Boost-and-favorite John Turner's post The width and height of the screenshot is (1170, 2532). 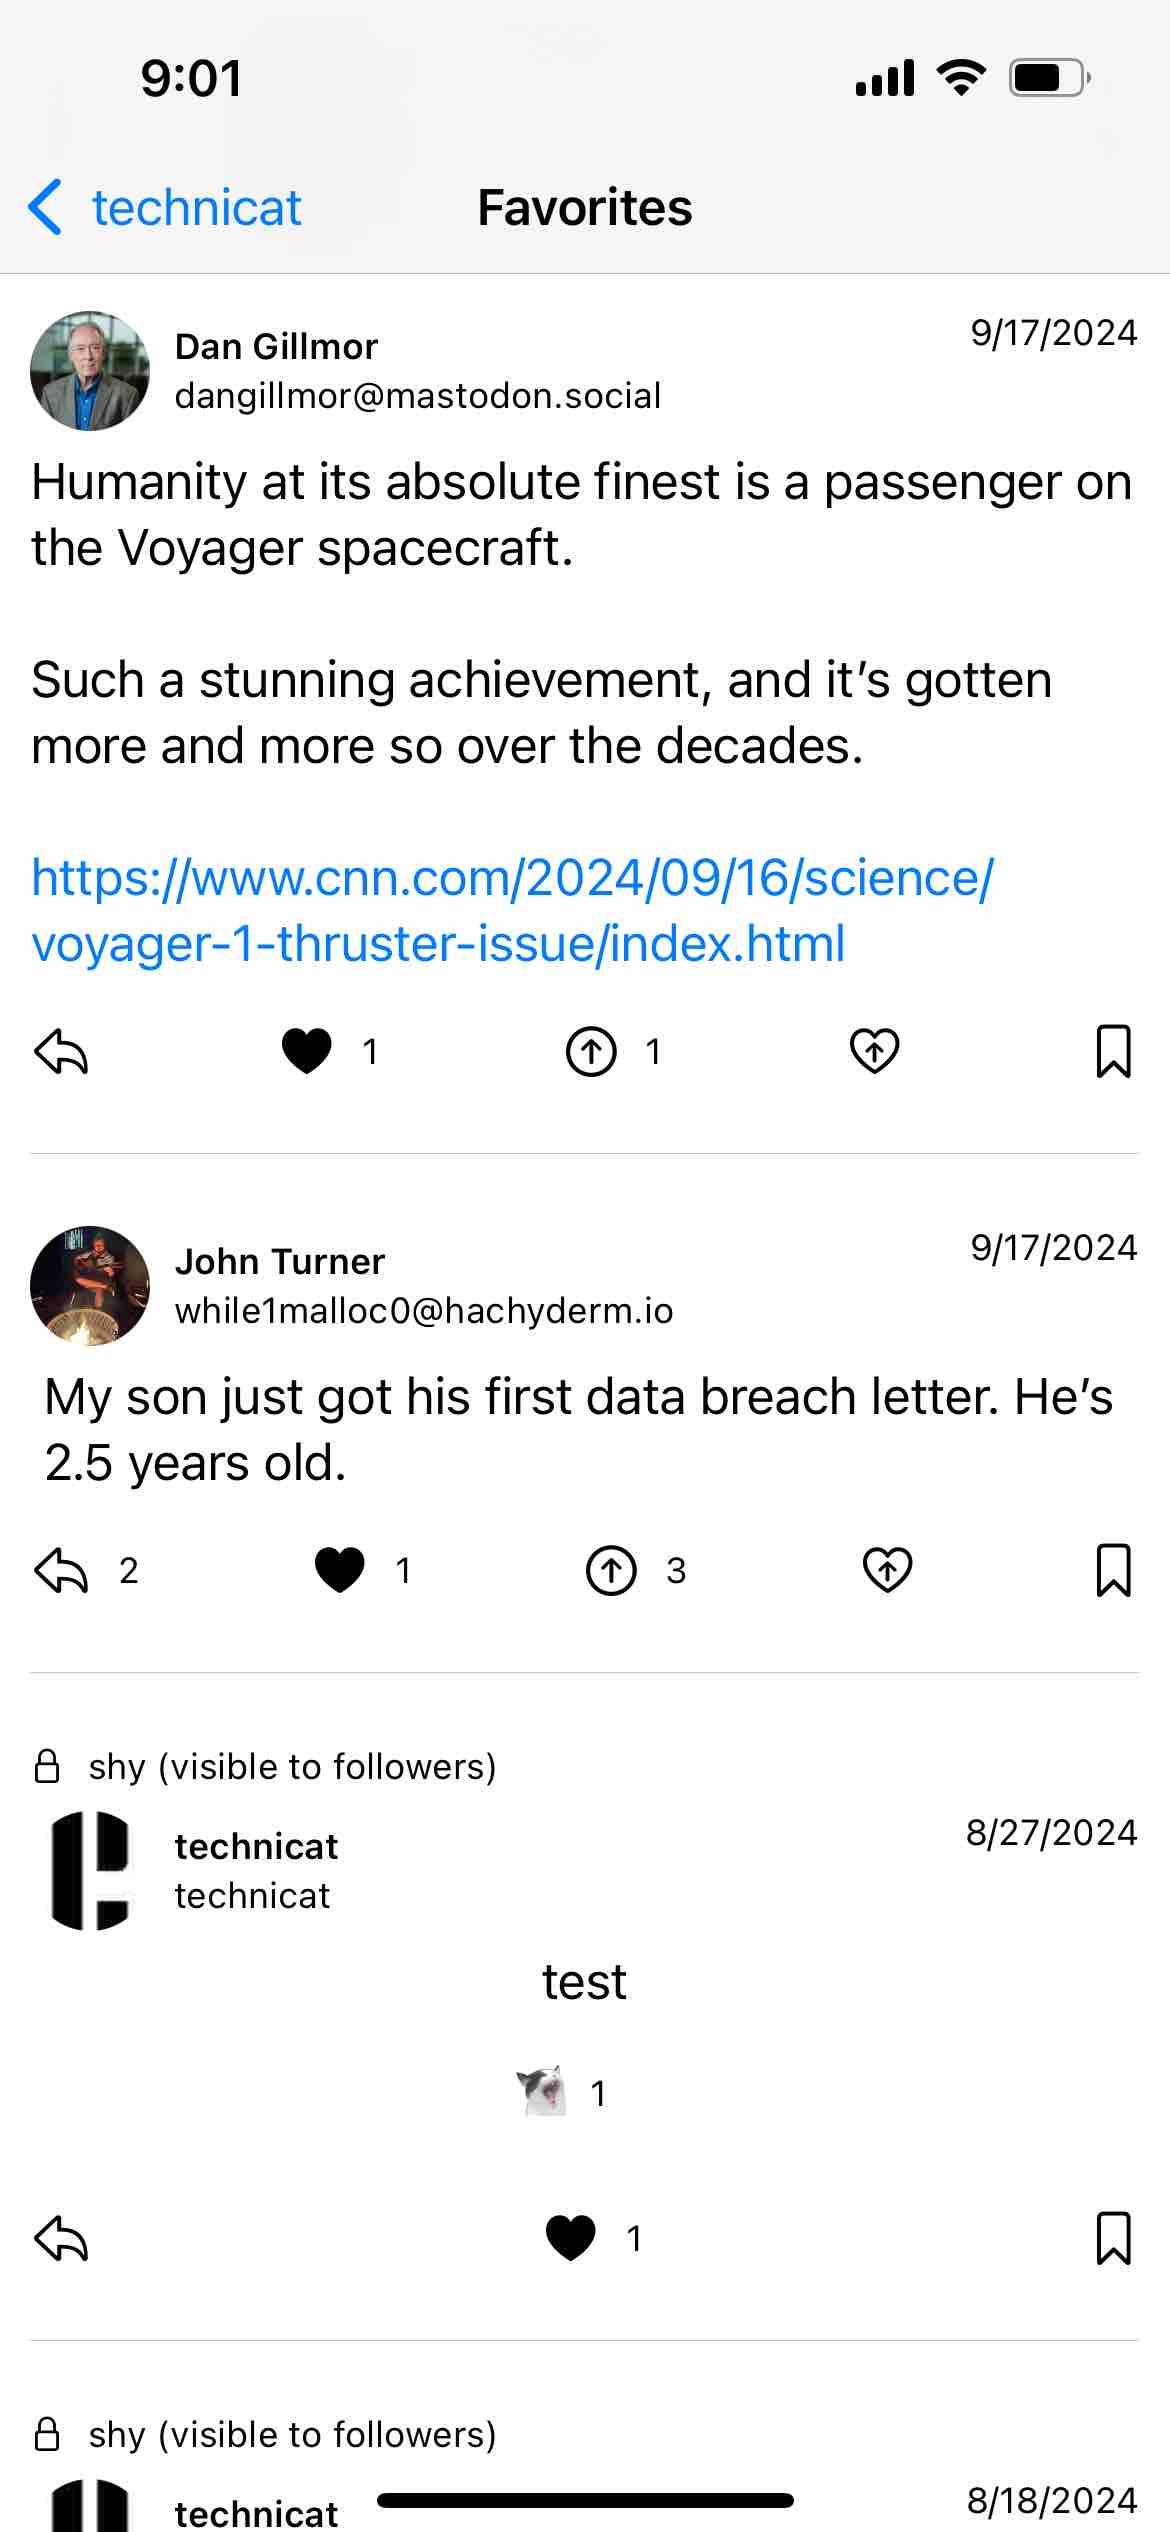(888, 1570)
